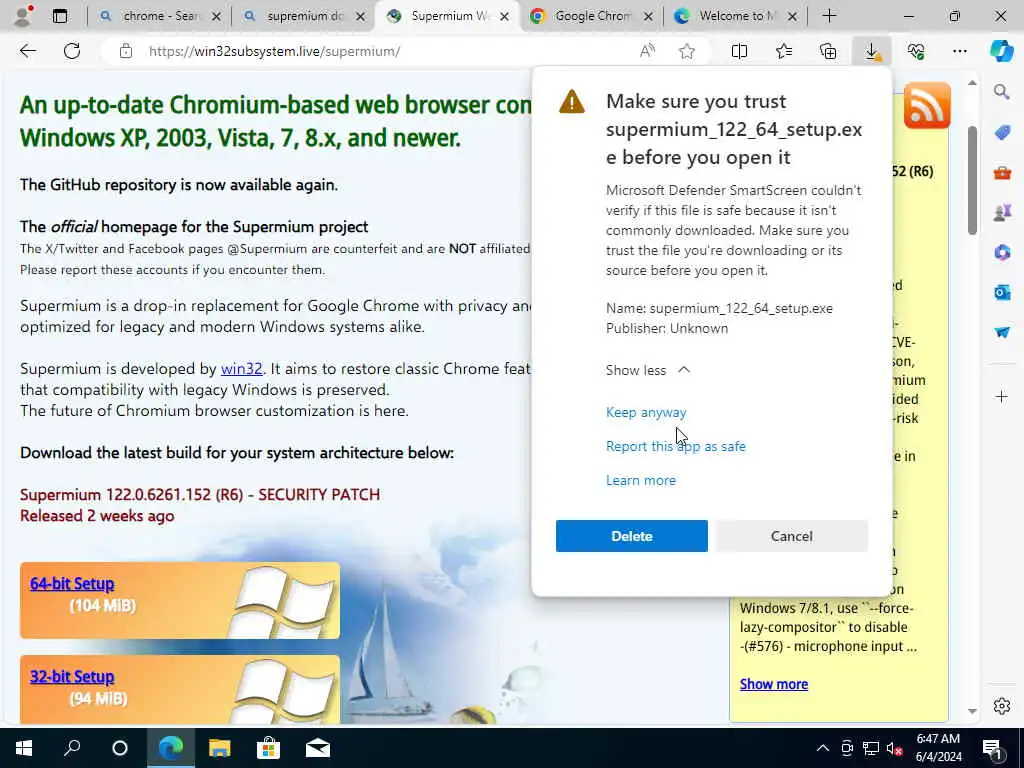Add this page to favorites star
Screen dimensions: 1024x768
pos(686,51)
